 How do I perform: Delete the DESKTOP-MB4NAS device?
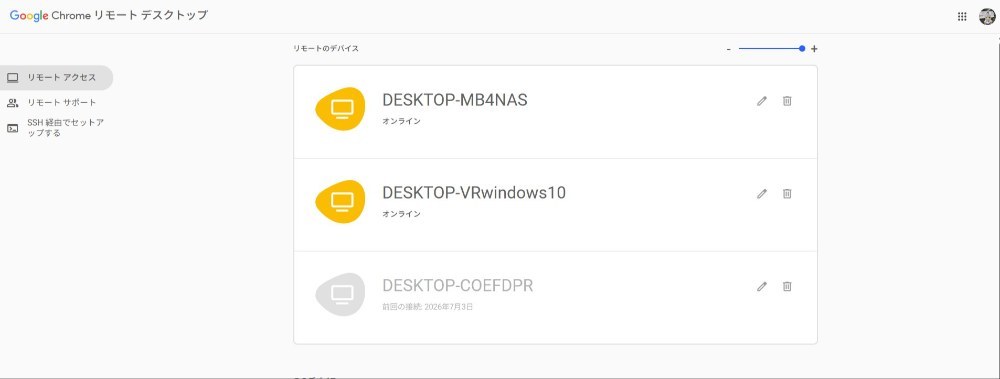787,101
